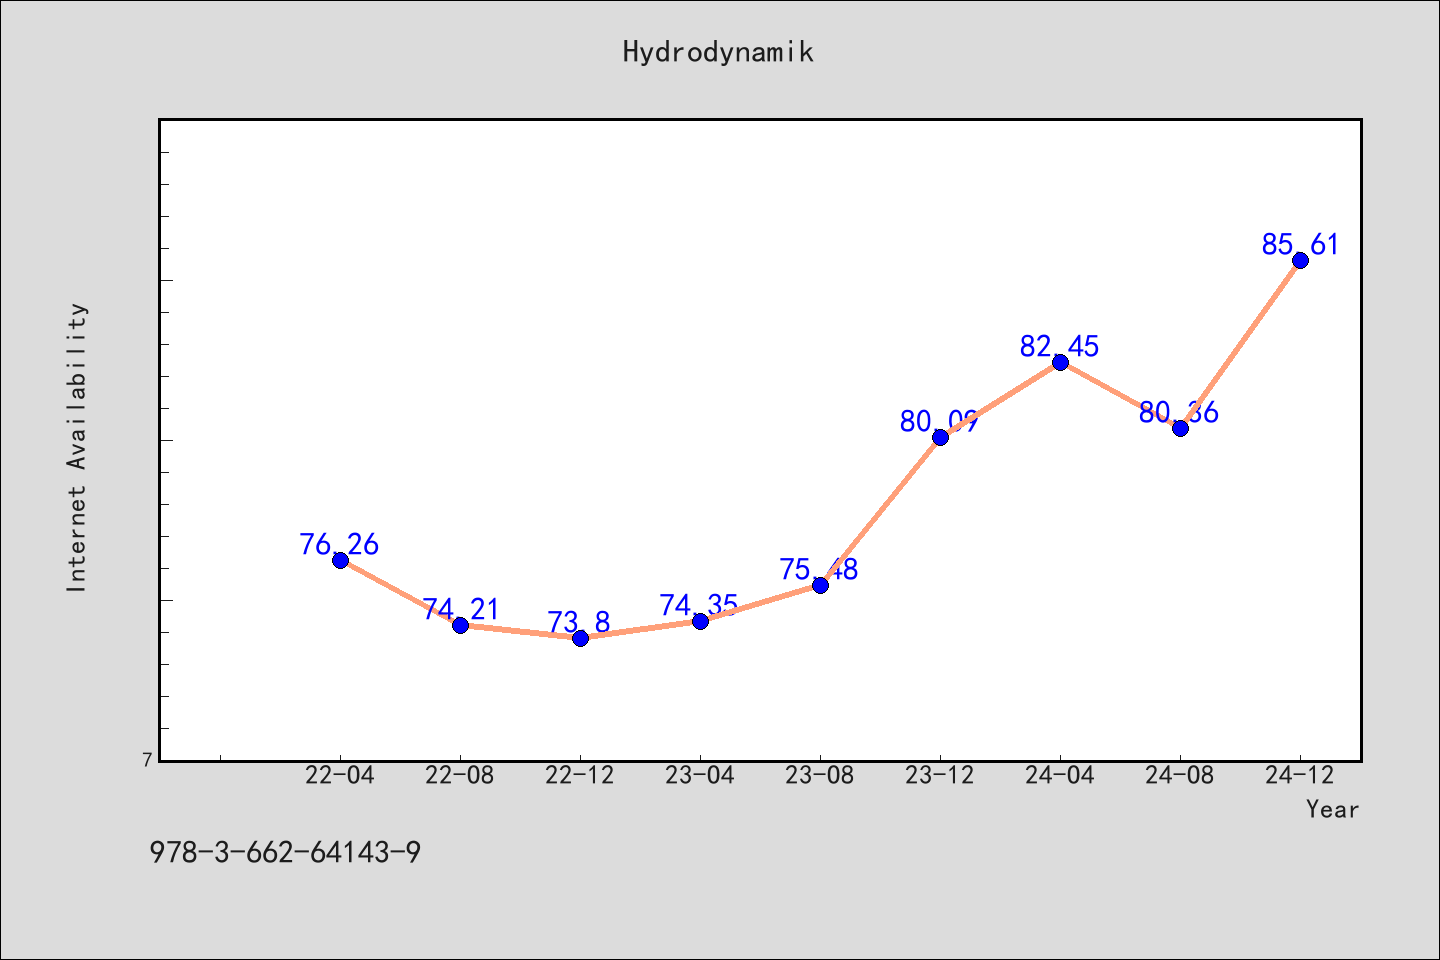Click the footnote 978-3-662-64143-9
The height and width of the screenshot is (960, 1440).
[285, 853]
